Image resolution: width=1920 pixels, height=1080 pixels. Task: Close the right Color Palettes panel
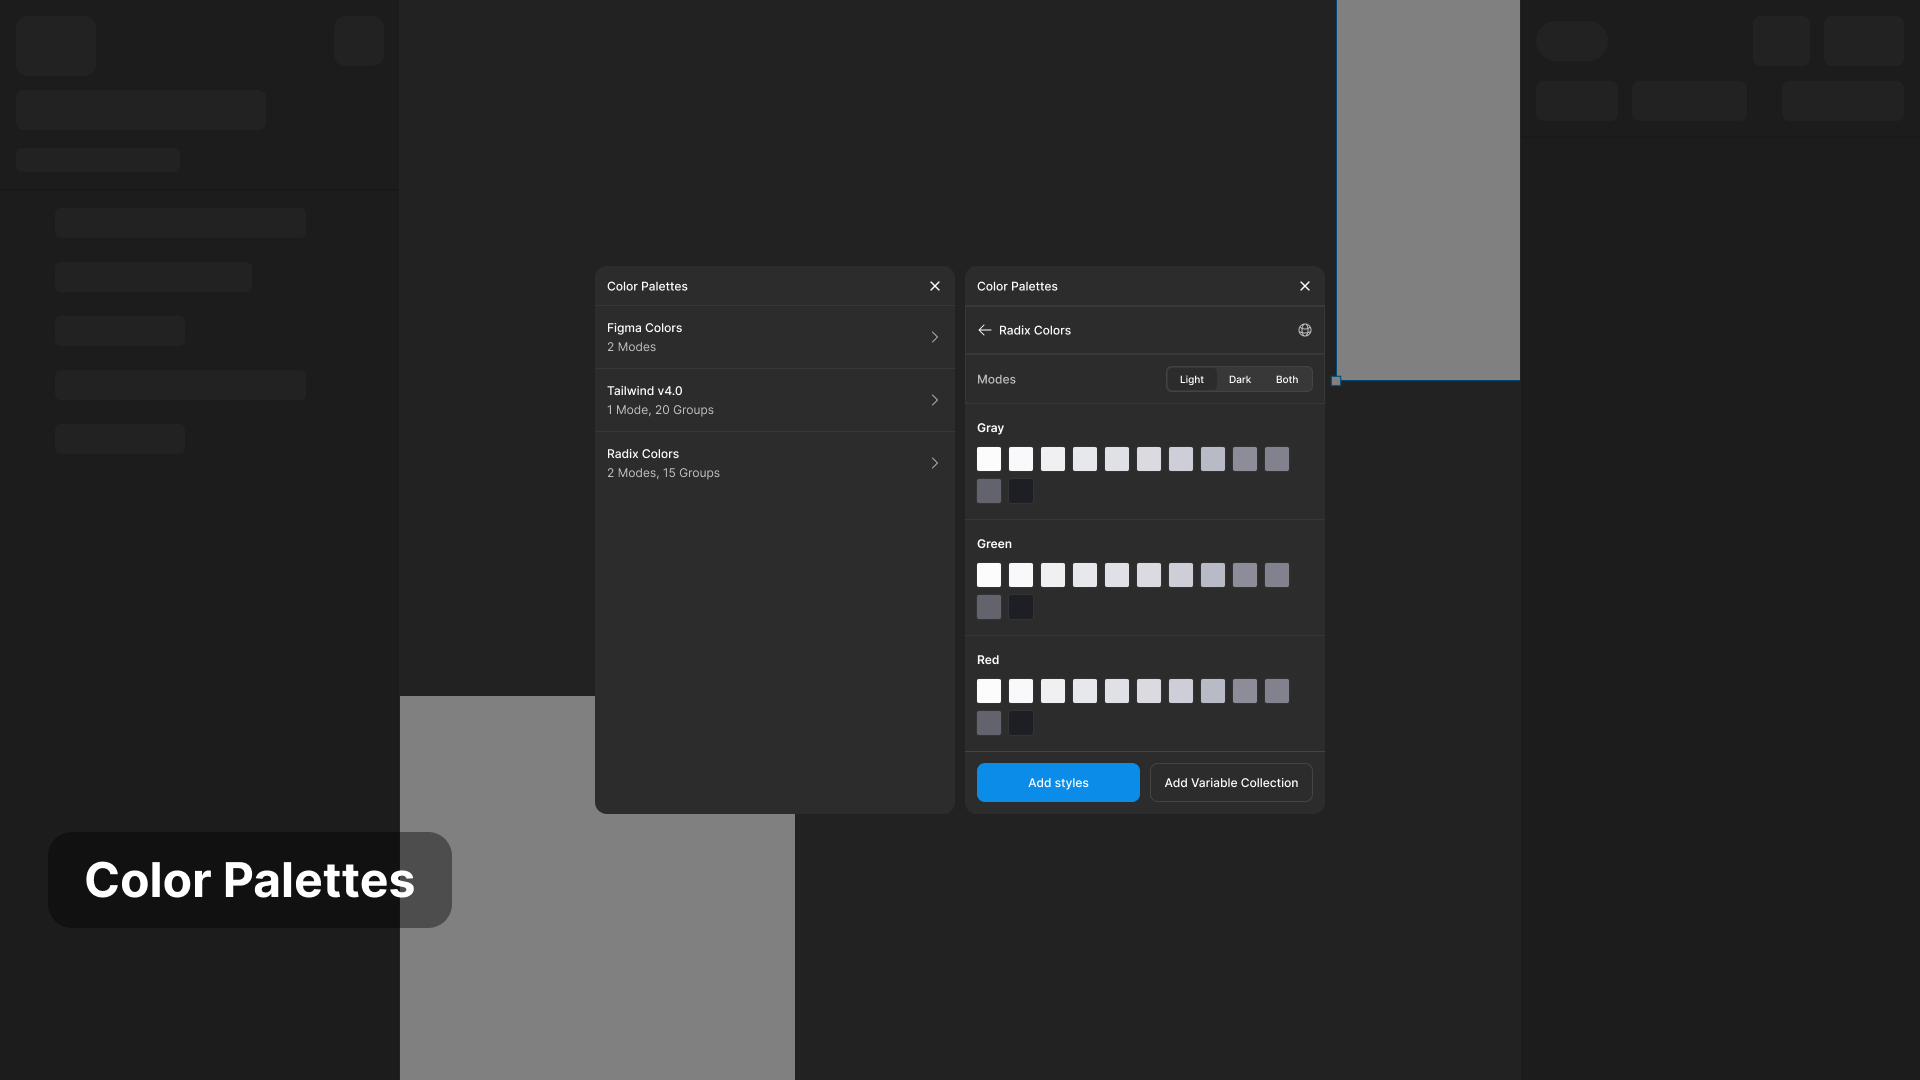tap(1305, 286)
